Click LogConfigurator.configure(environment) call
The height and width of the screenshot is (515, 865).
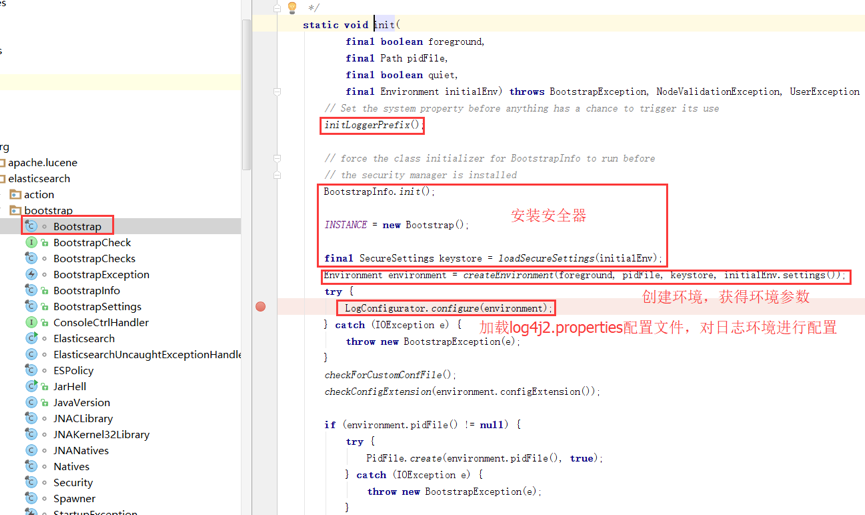(447, 308)
